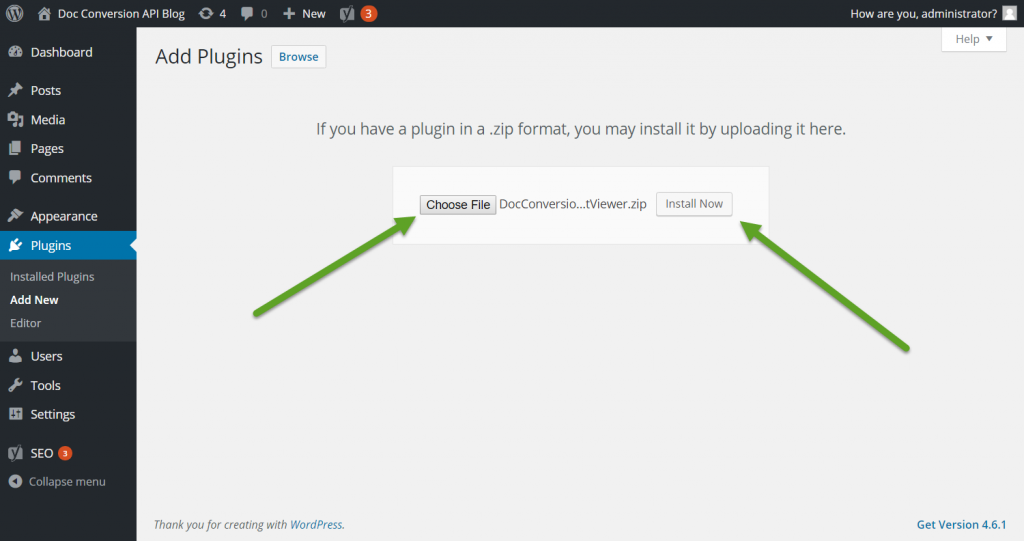The image size is (1024, 541).
Task: Click the Plugins plug icon
Action: click(x=16, y=244)
